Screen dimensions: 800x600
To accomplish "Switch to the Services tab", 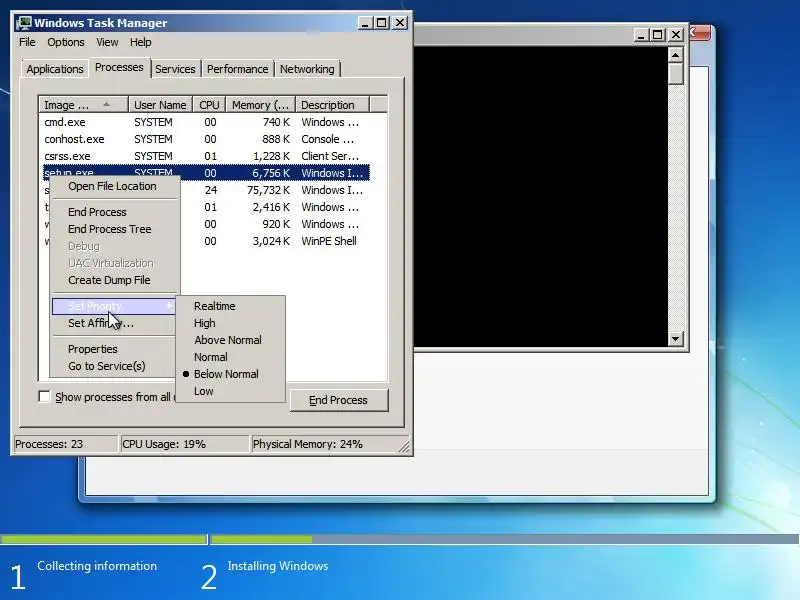I will (x=175, y=69).
